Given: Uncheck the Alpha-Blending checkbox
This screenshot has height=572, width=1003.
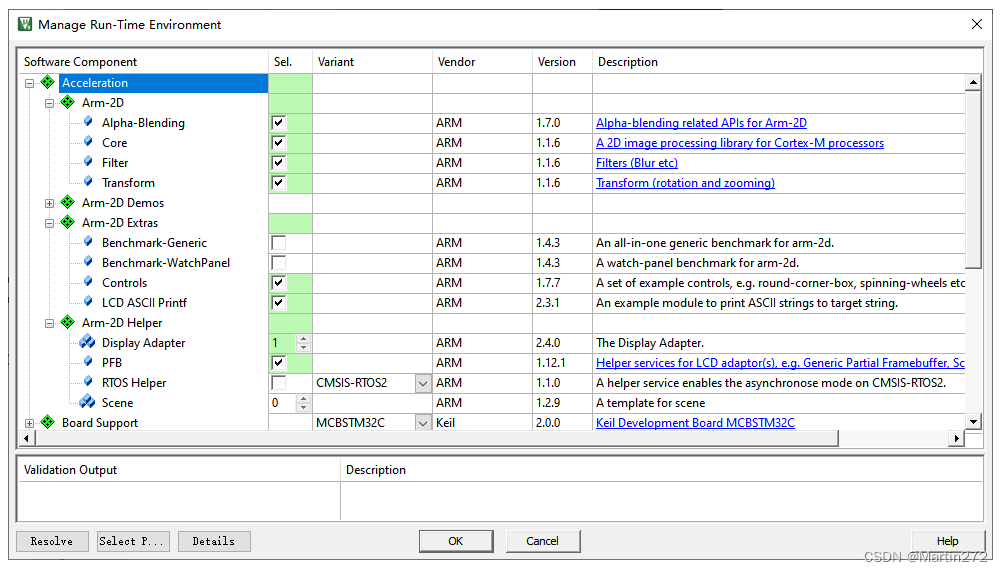Looking at the screenshot, I should tap(278, 123).
